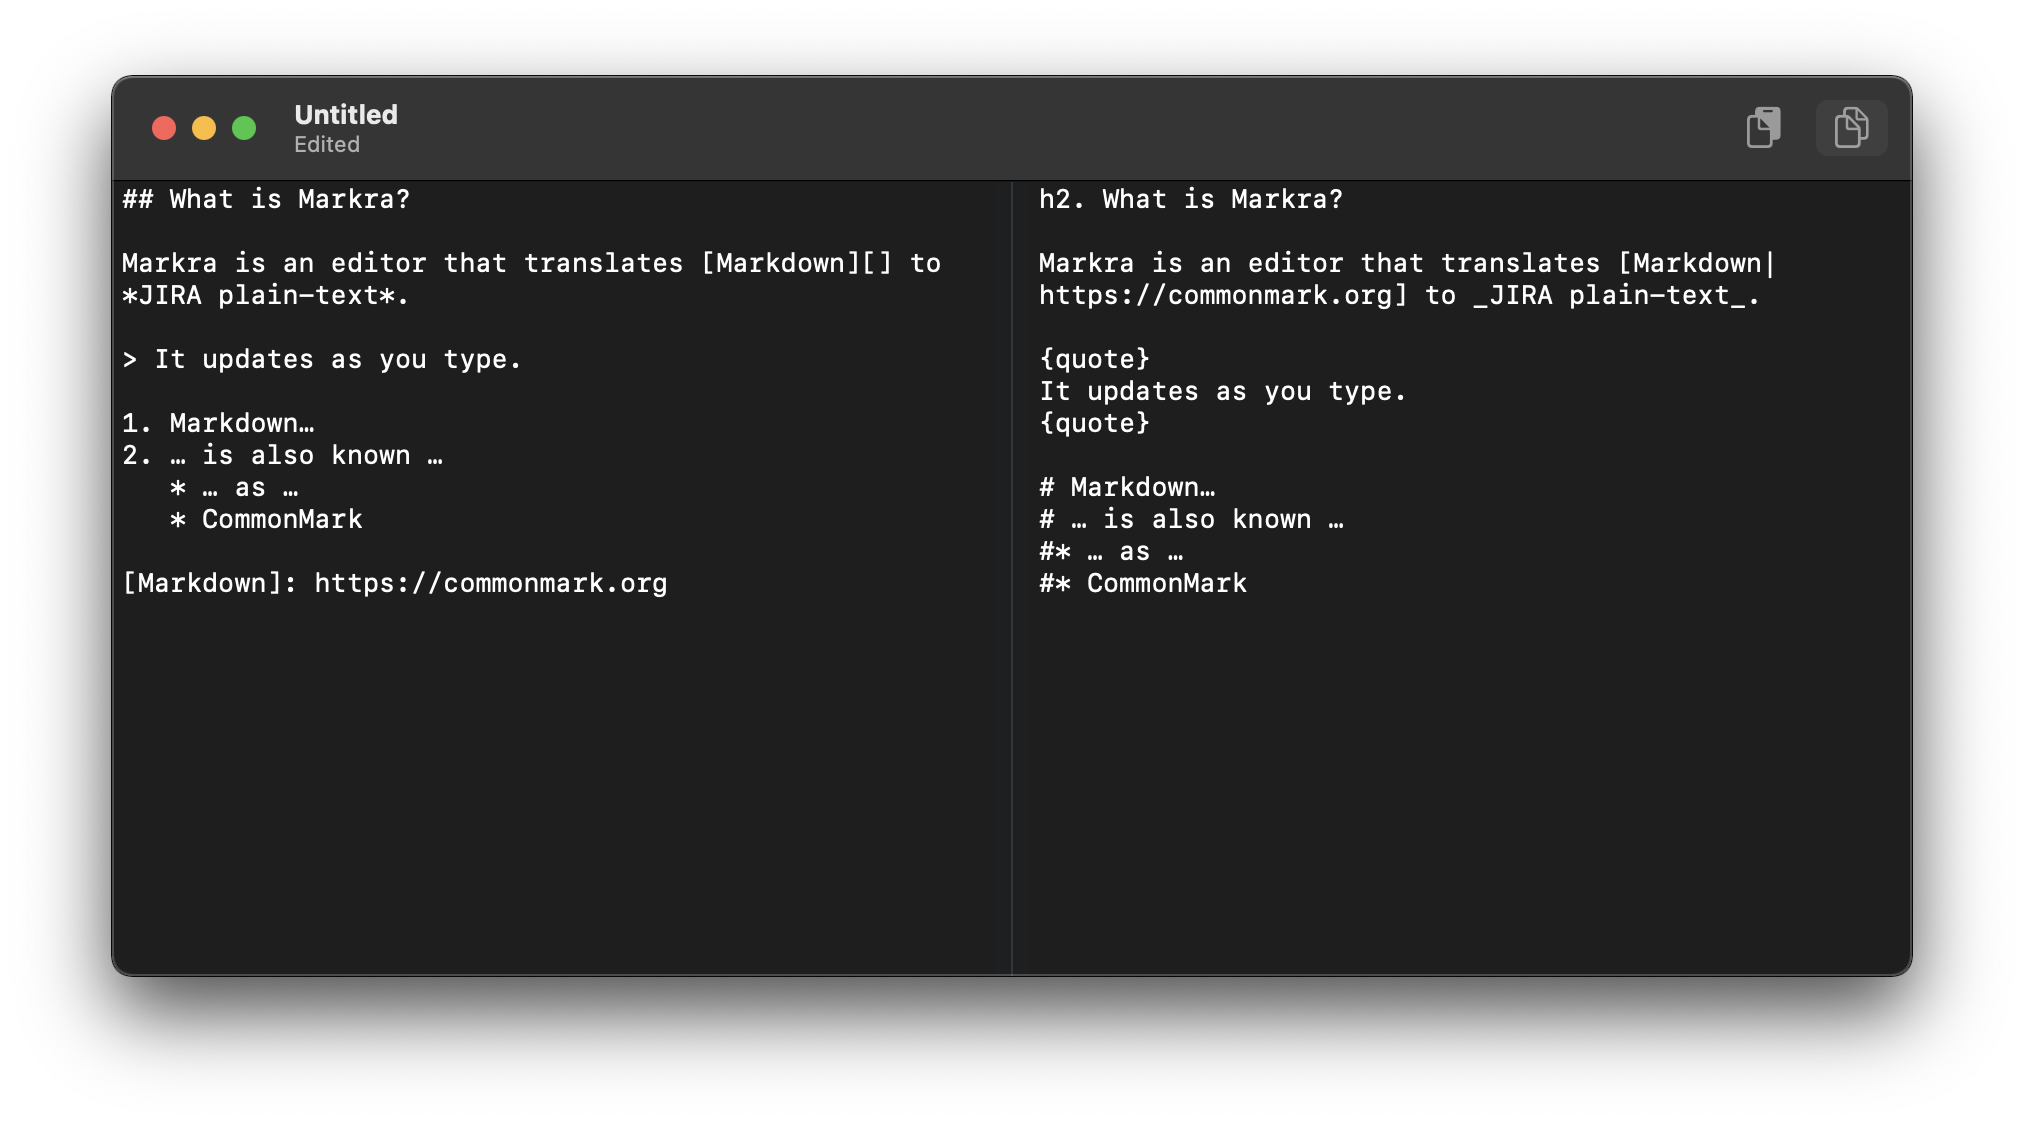The image size is (2024, 1124).
Task: Close the Untitled window with red button
Action: coord(164,128)
